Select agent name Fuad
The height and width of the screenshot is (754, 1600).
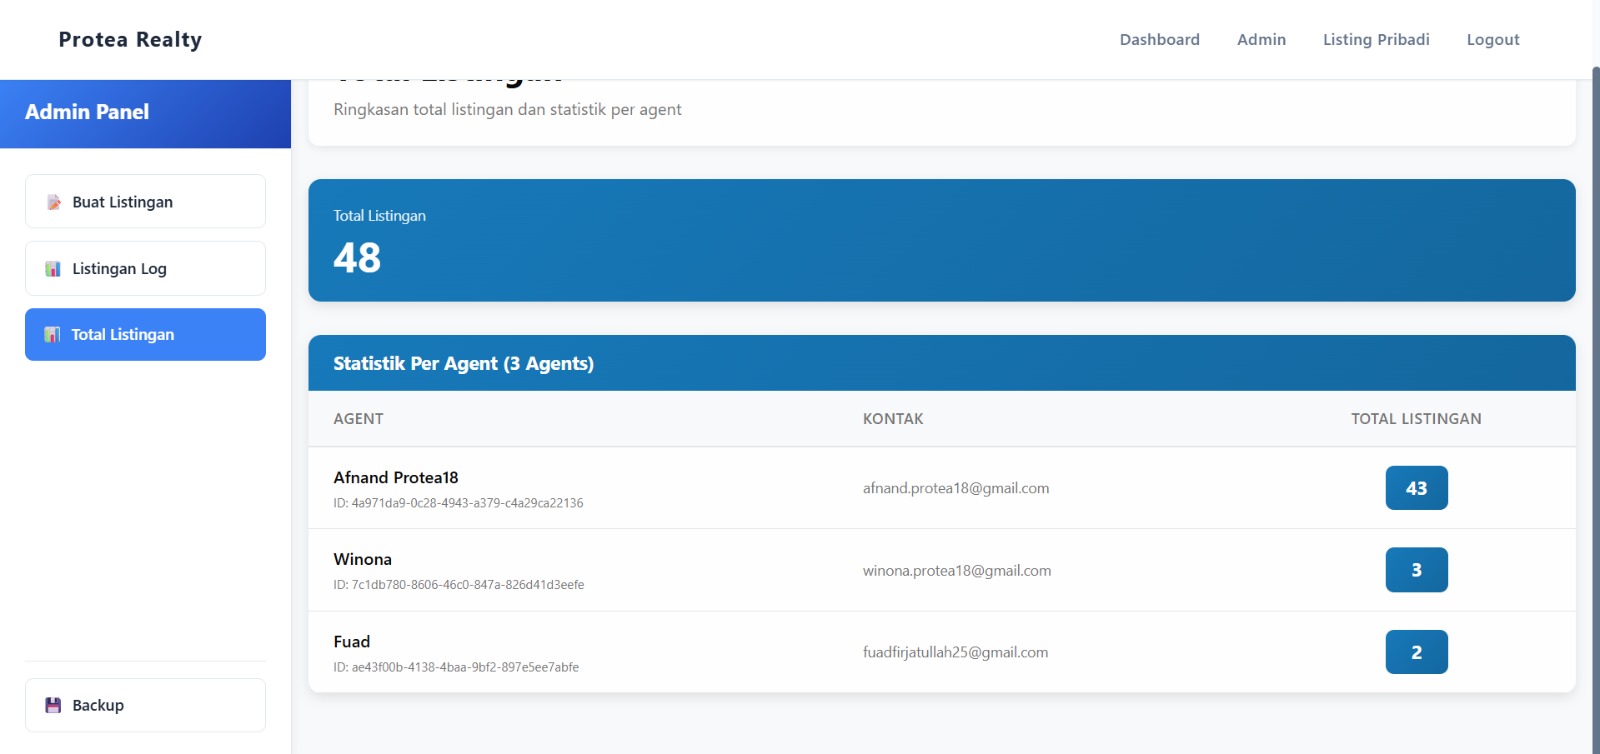(352, 642)
